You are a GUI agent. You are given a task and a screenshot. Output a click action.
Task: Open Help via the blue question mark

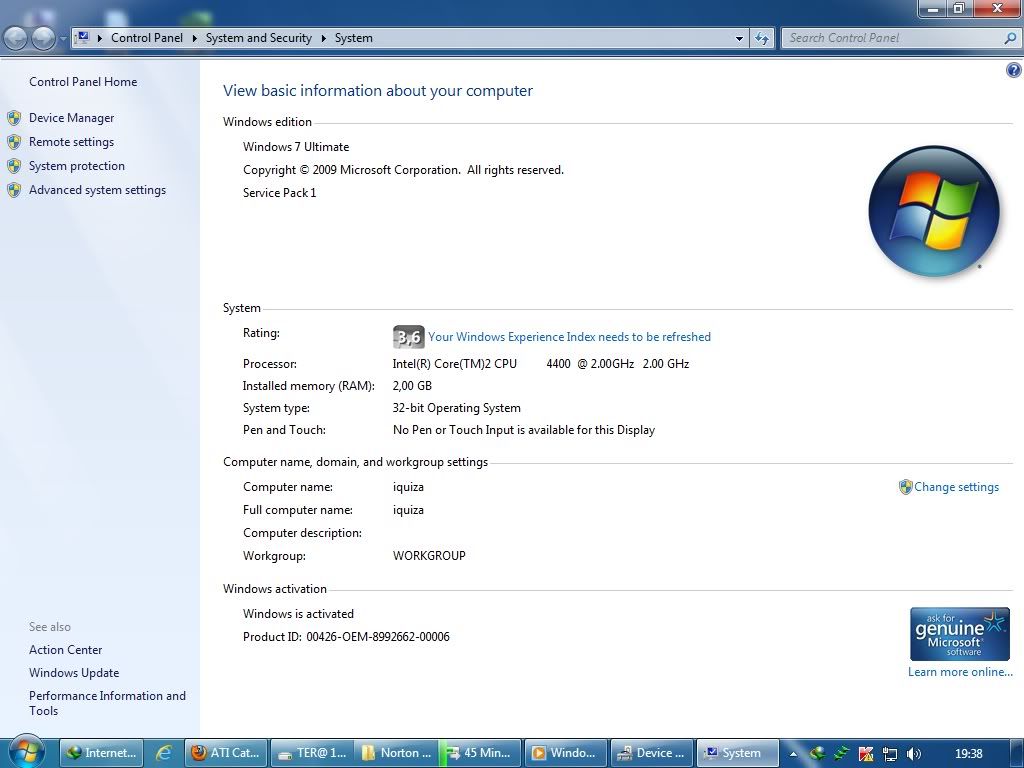[1014, 70]
